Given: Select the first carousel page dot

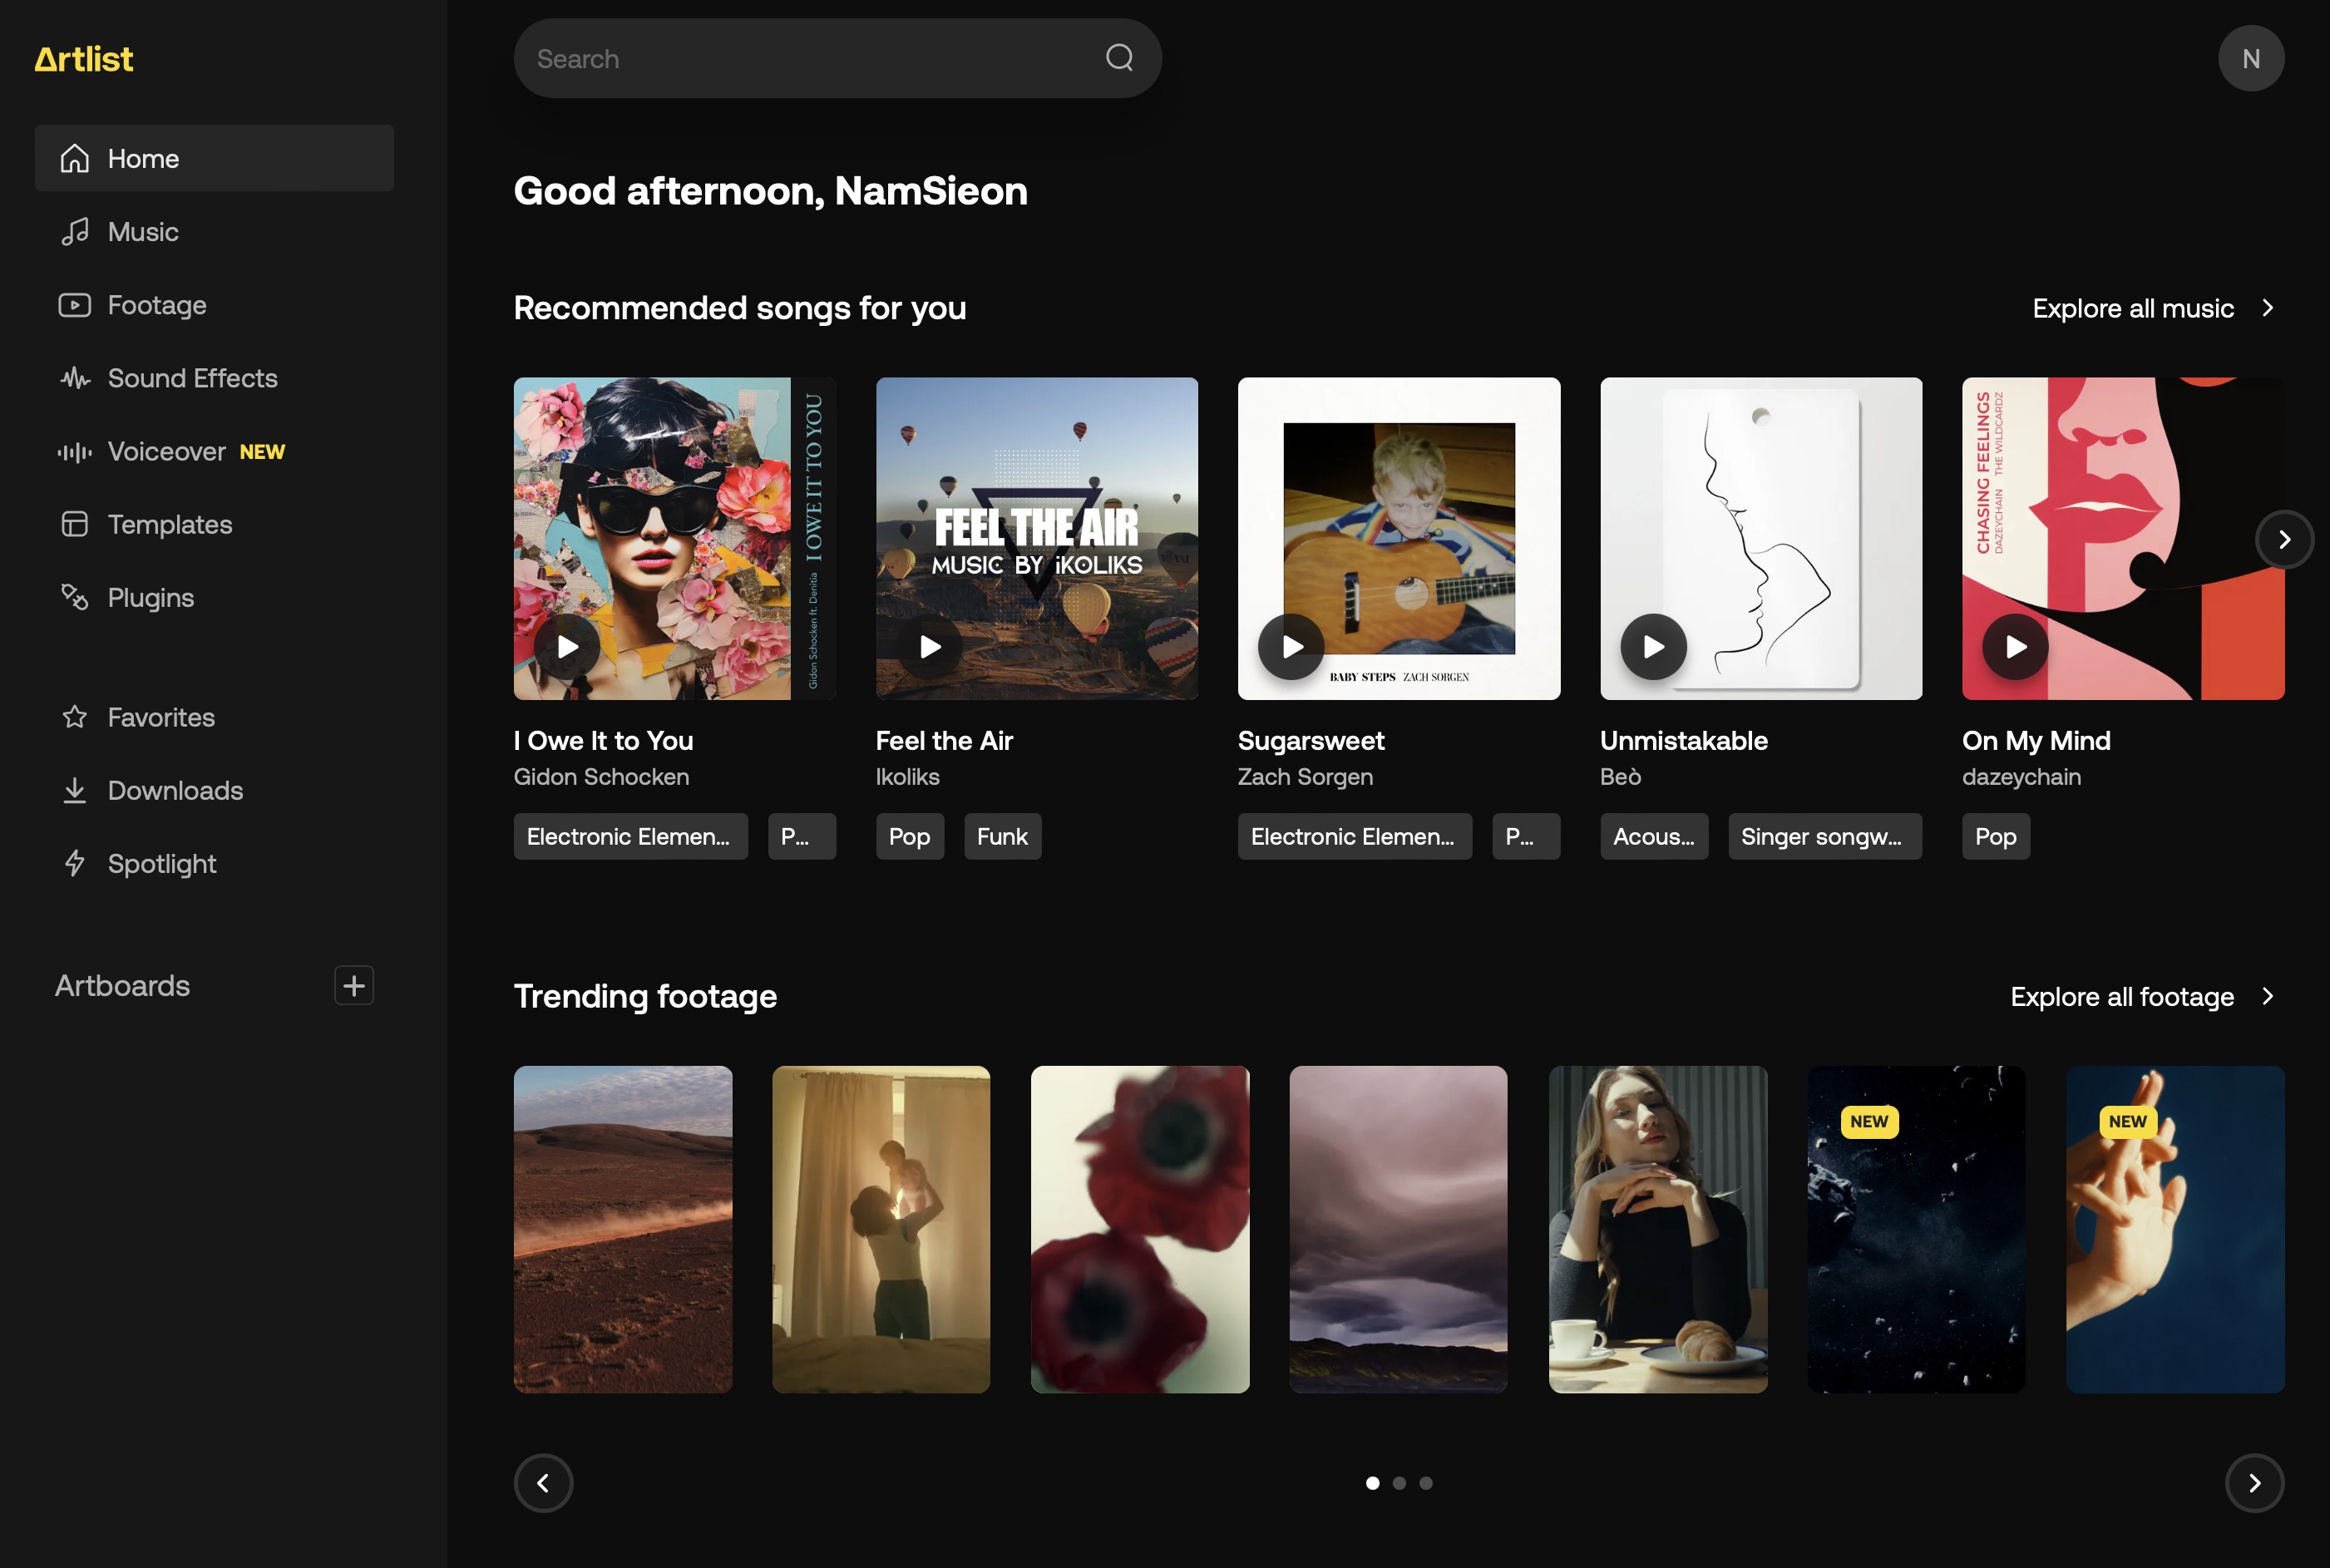Looking at the screenshot, I should (x=1372, y=1483).
